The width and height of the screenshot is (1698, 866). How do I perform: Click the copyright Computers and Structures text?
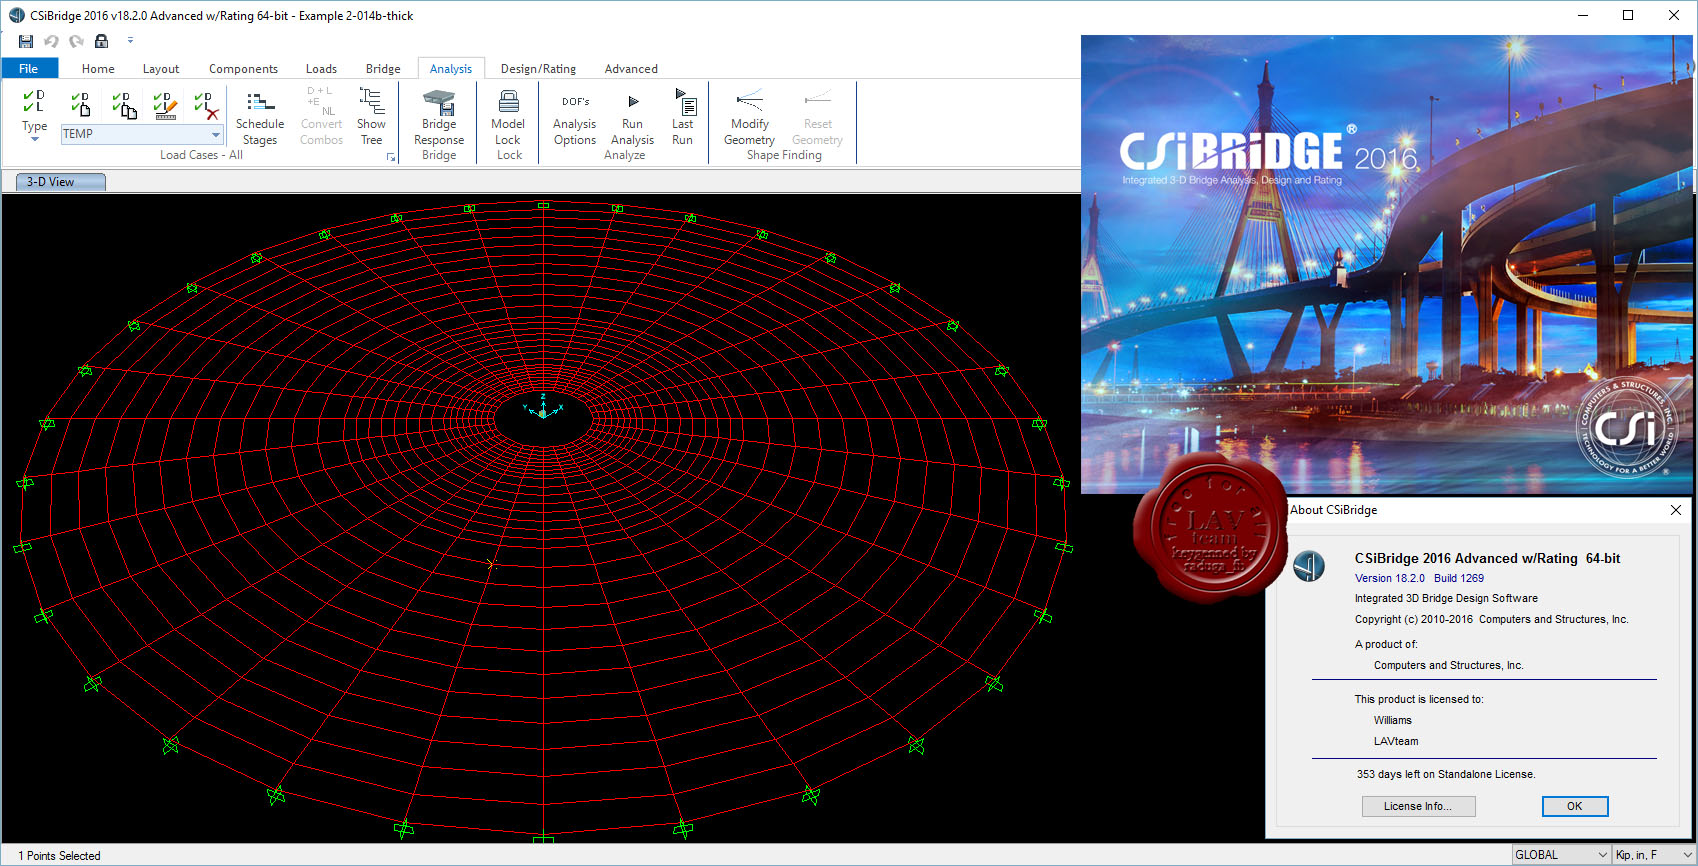click(1492, 619)
